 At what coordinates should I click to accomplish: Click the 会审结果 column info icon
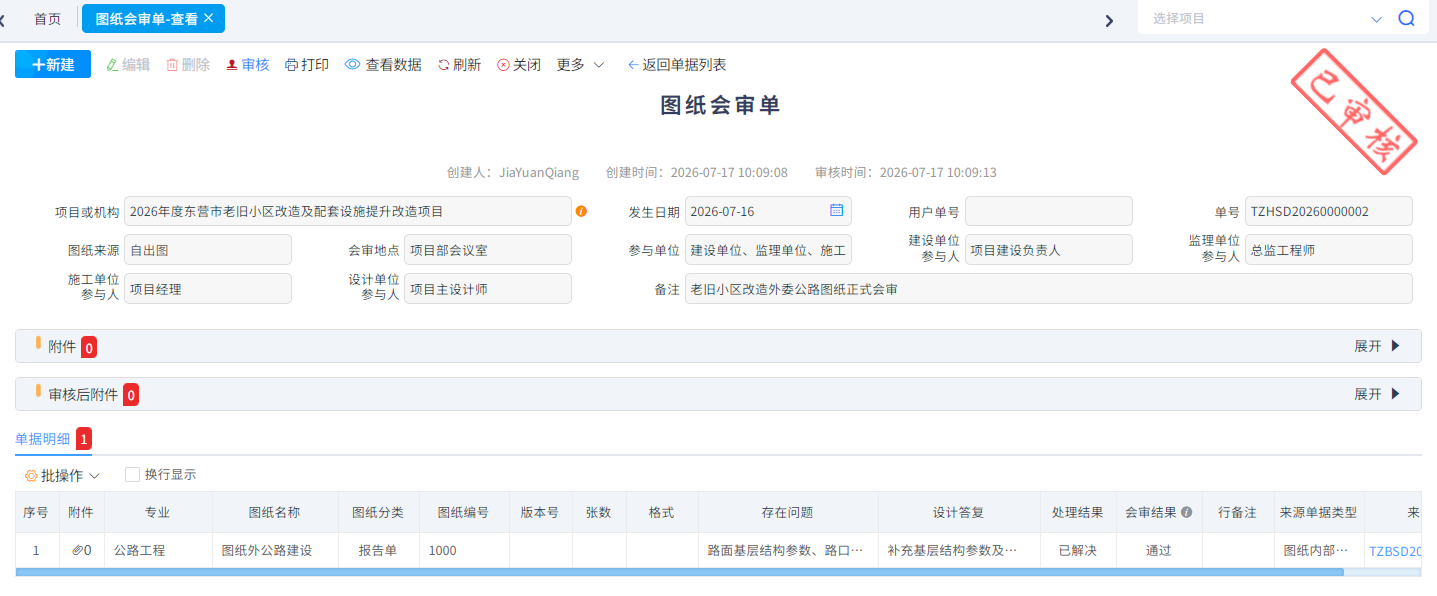point(1186,512)
